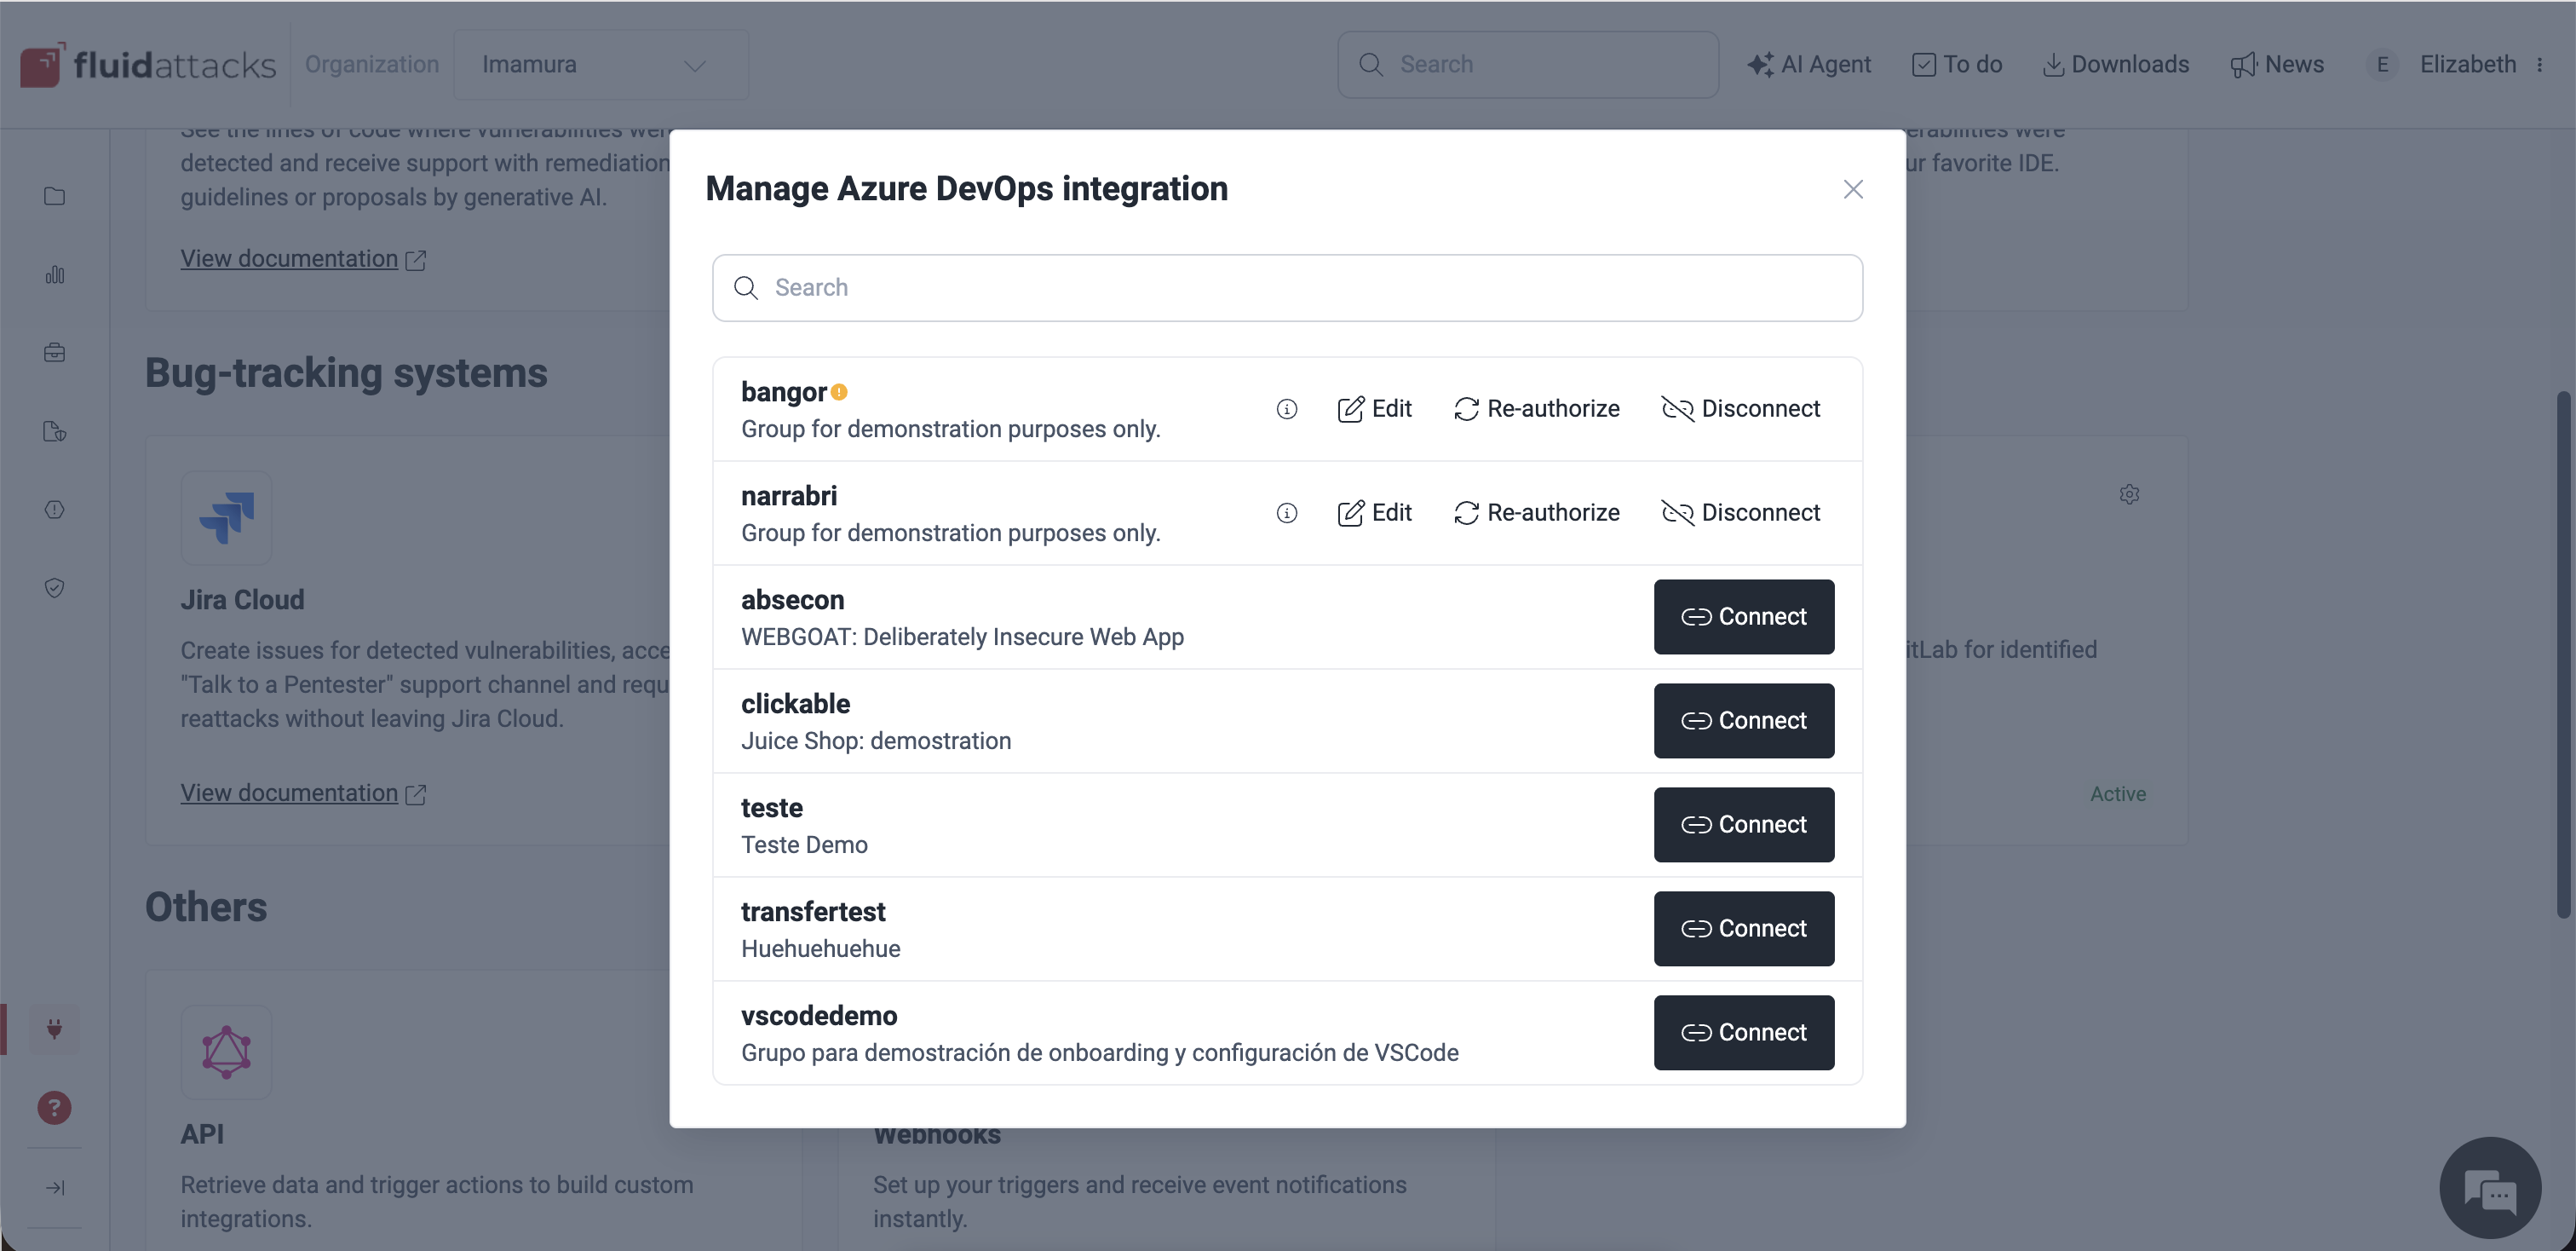This screenshot has width=2576, height=1251.
Task: Open the To do list
Action: pyautogui.click(x=1957, y=65)
